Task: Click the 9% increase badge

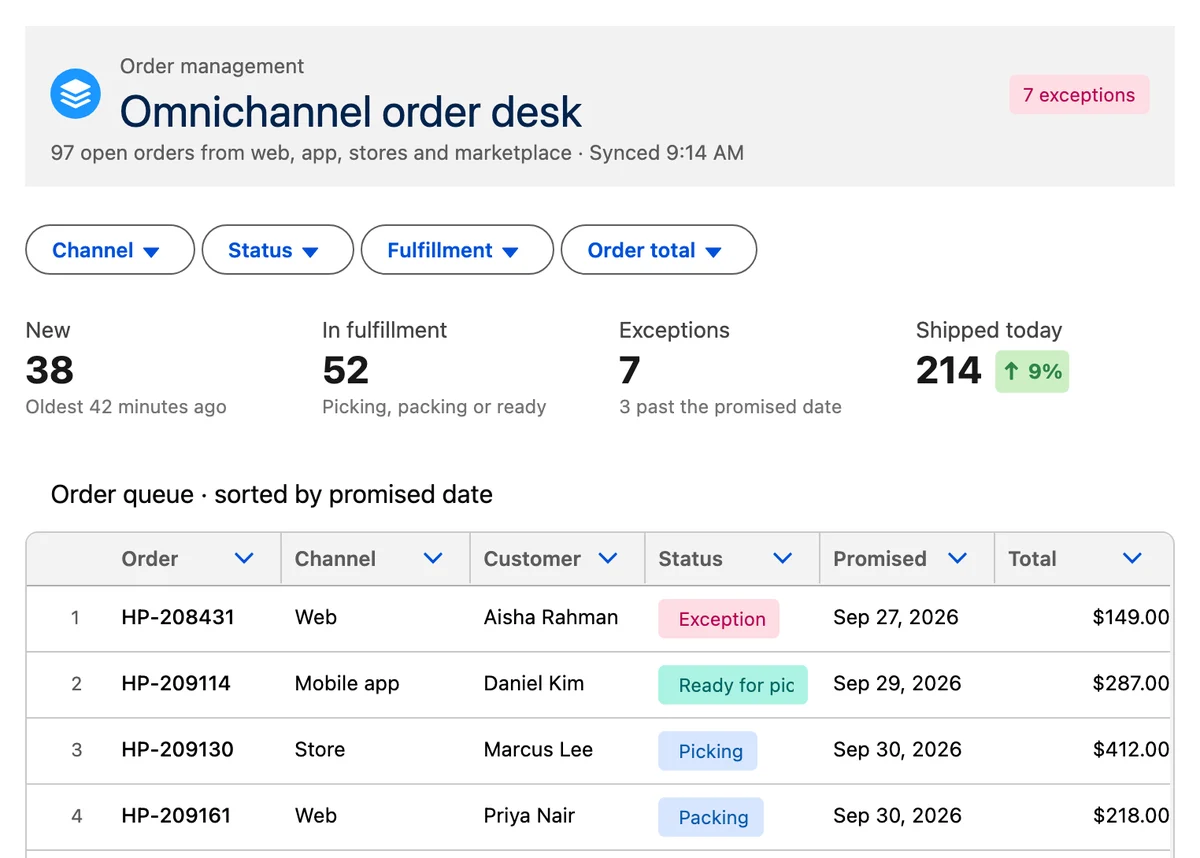Action: tap(1032, 371)
